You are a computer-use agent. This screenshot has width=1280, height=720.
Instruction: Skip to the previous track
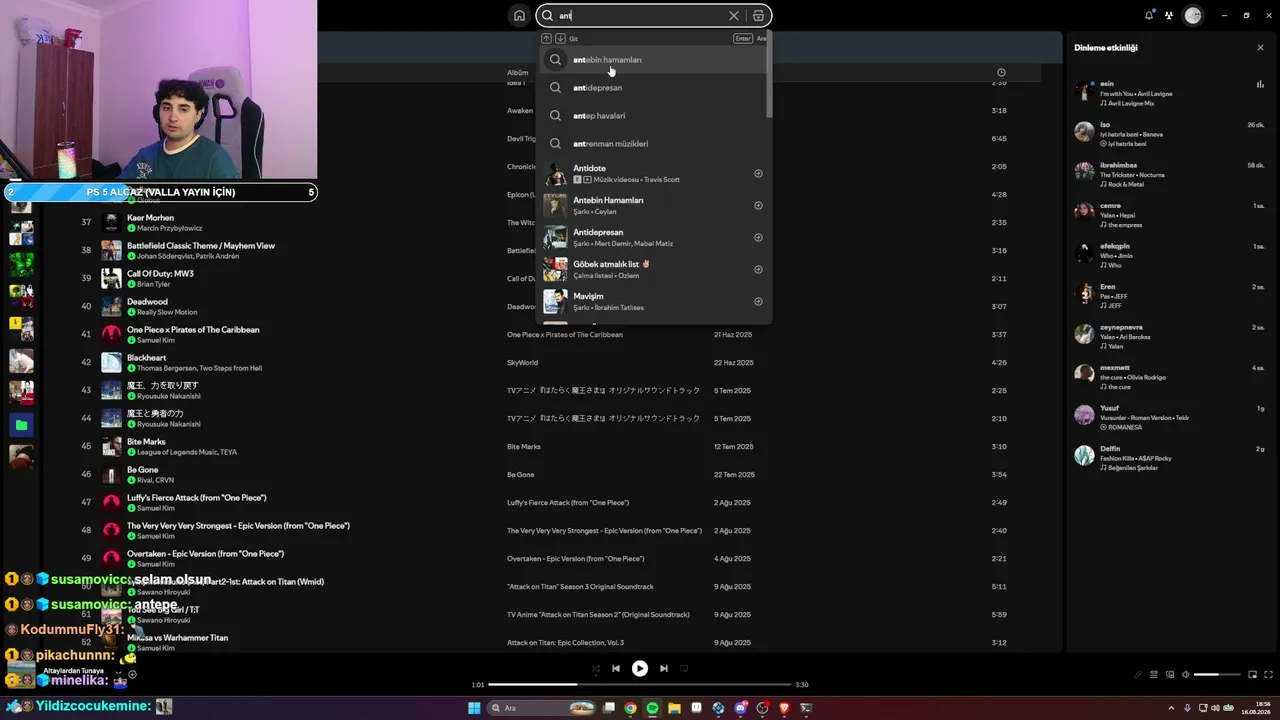616,669
